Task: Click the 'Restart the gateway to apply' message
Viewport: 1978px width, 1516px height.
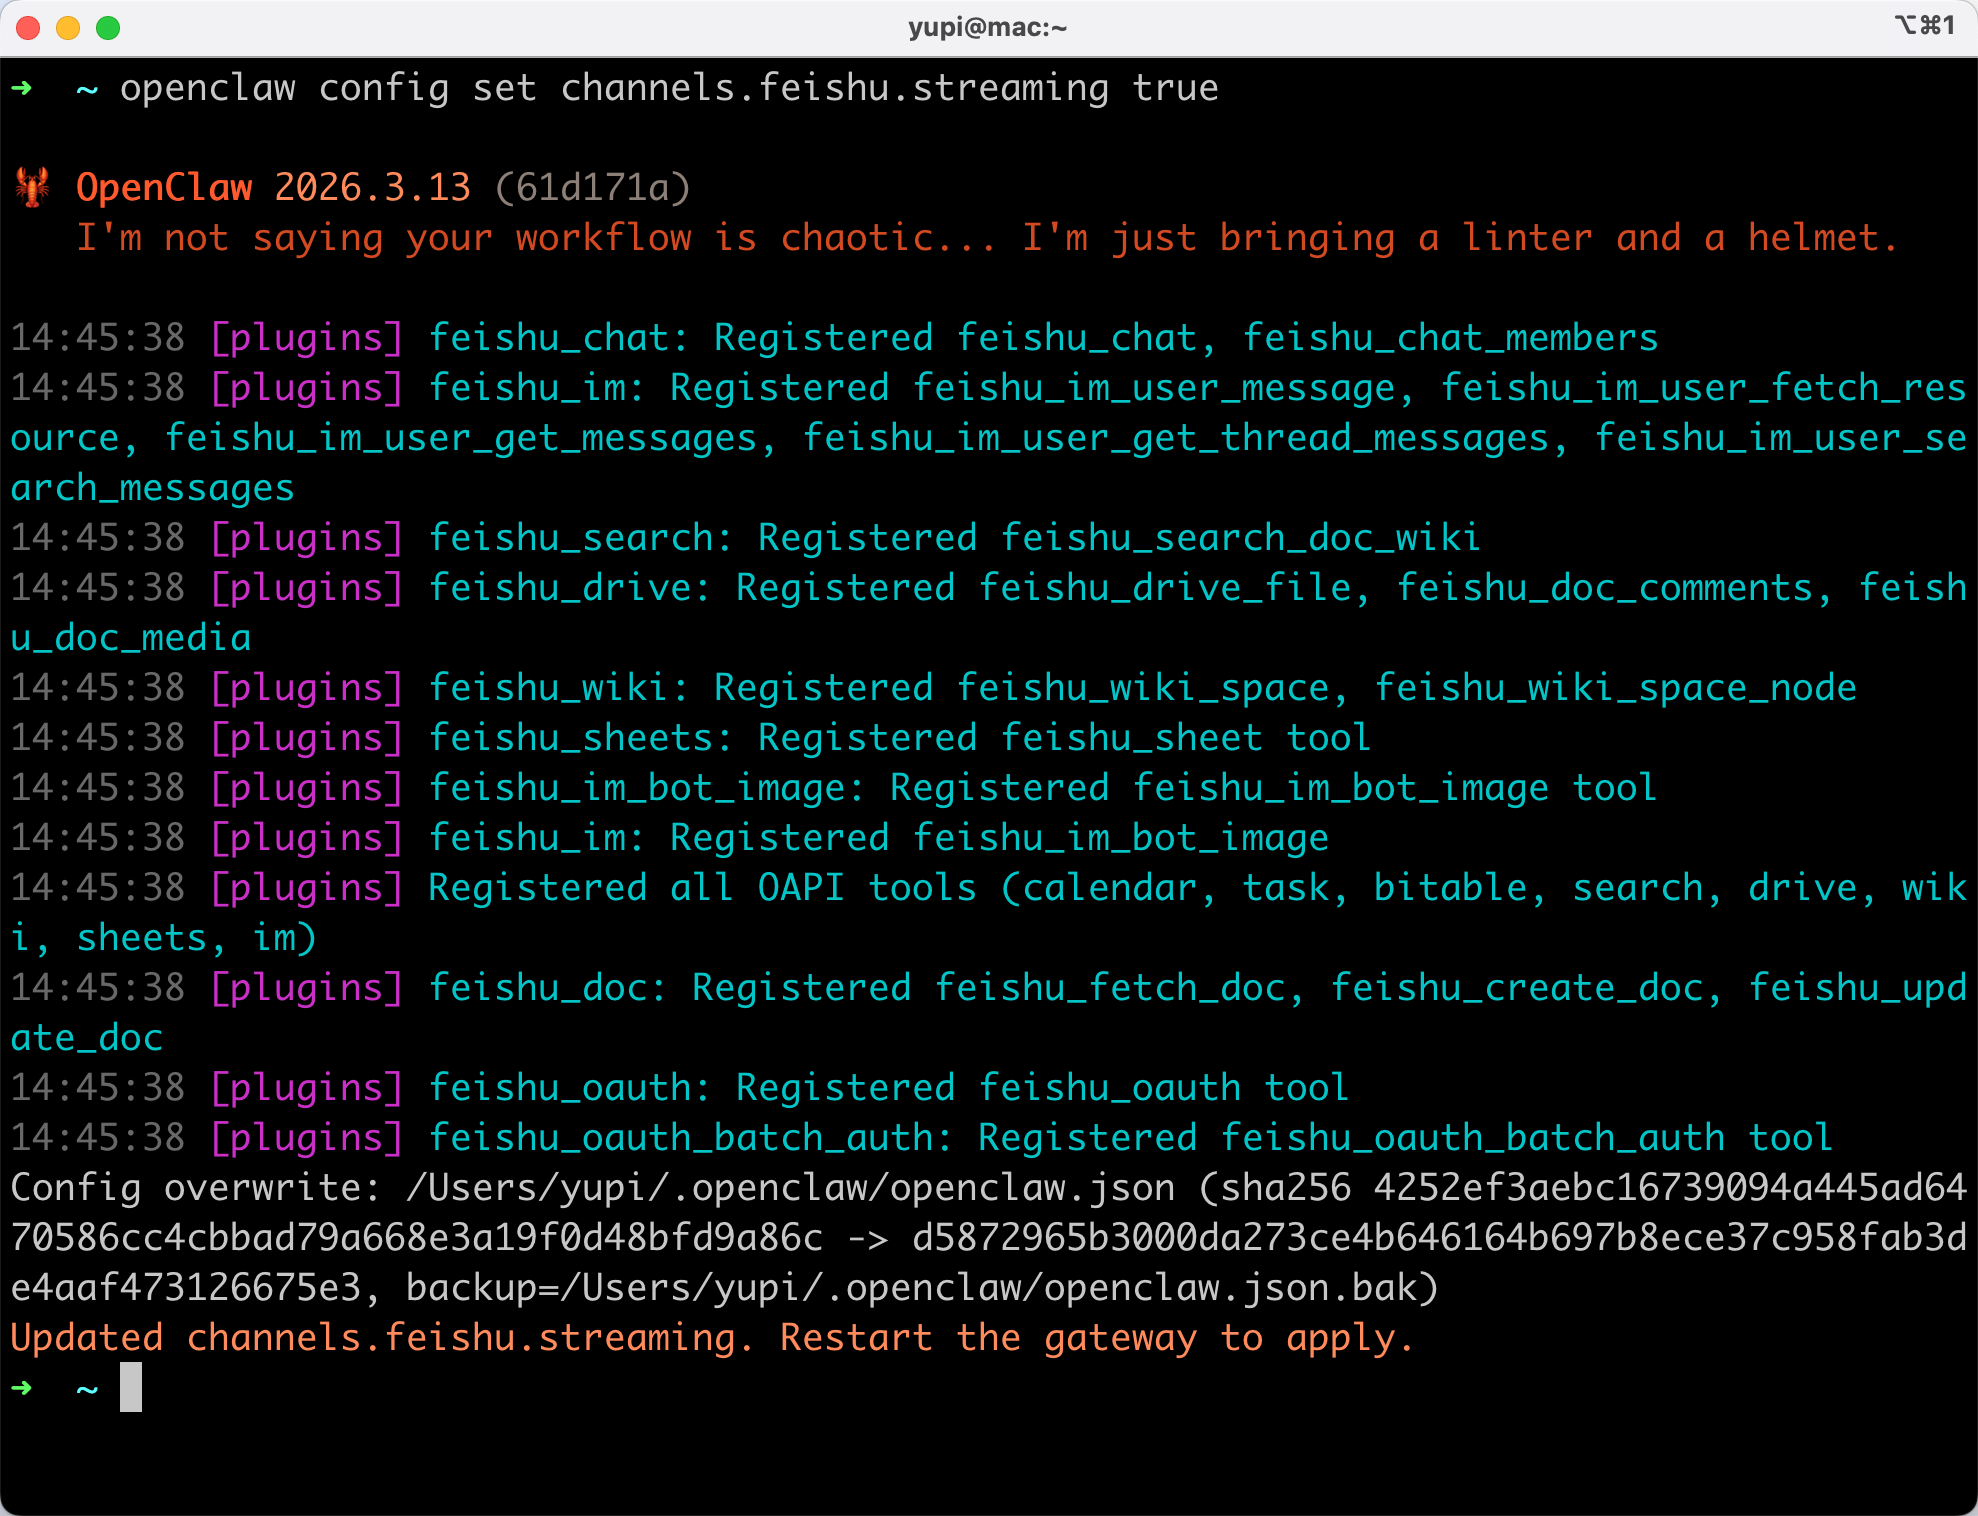Action: (x=1096, y=1338)
